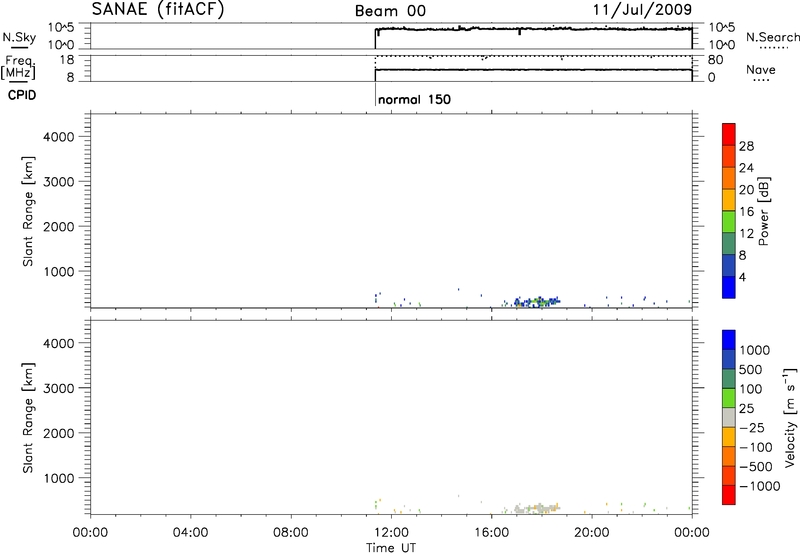Click the N.Sky legend label
This screenshot has width=800, height=554.
point(19,37)
